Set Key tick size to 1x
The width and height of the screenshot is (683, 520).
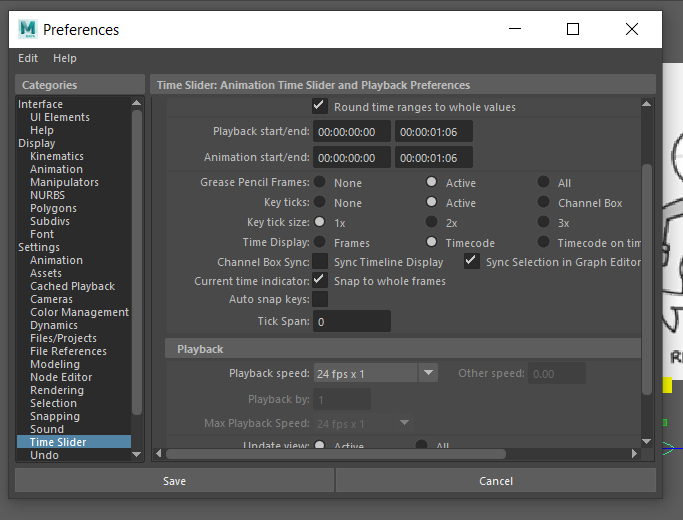pyautogui.click(x=320, y=222)
